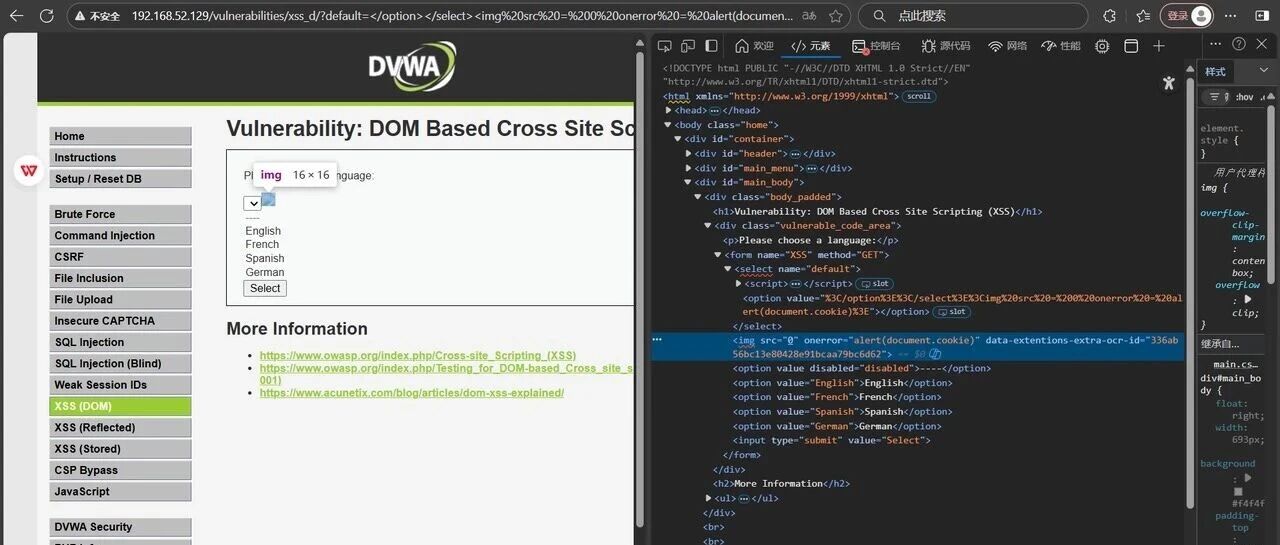Image resolution: width=1280 pixels, height=545 pixels.
Task: Click the broken injected image next to dropdown
Action: click(268, 200)
